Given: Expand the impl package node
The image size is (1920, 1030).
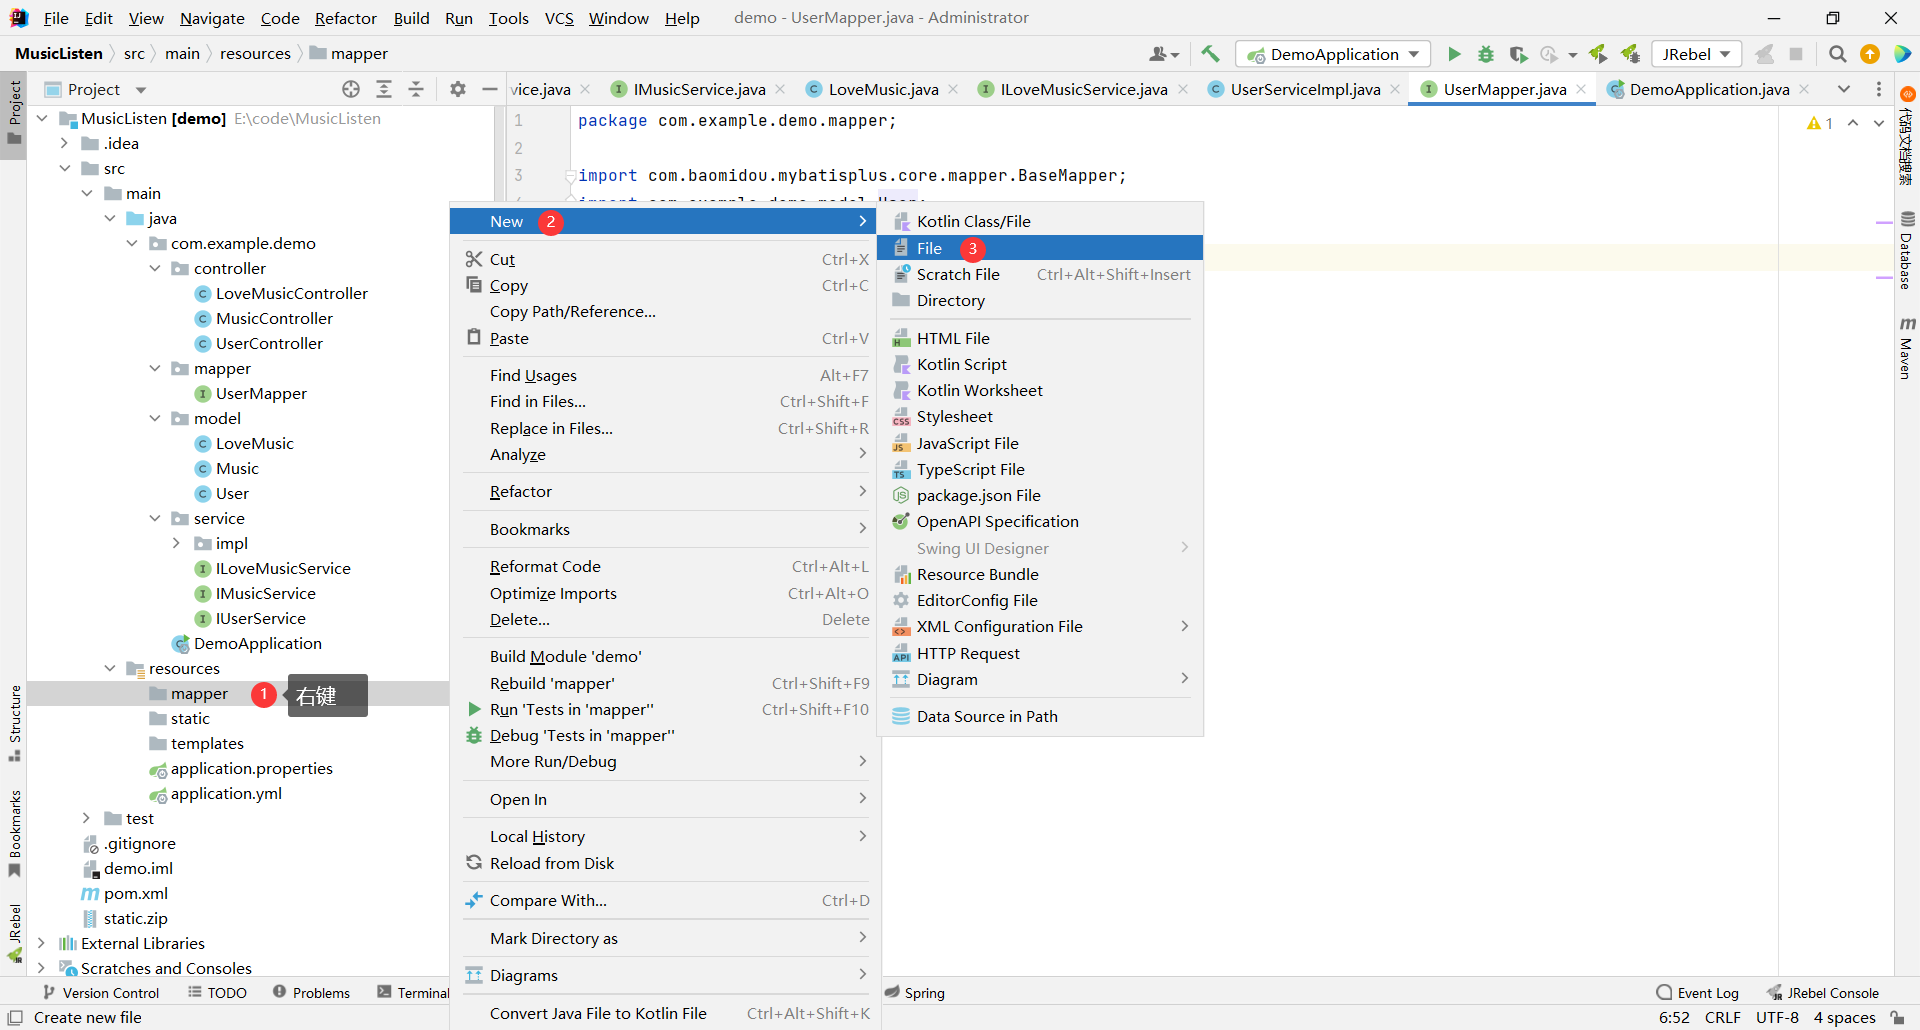Looking at the screenshot, I should (177, 543).
